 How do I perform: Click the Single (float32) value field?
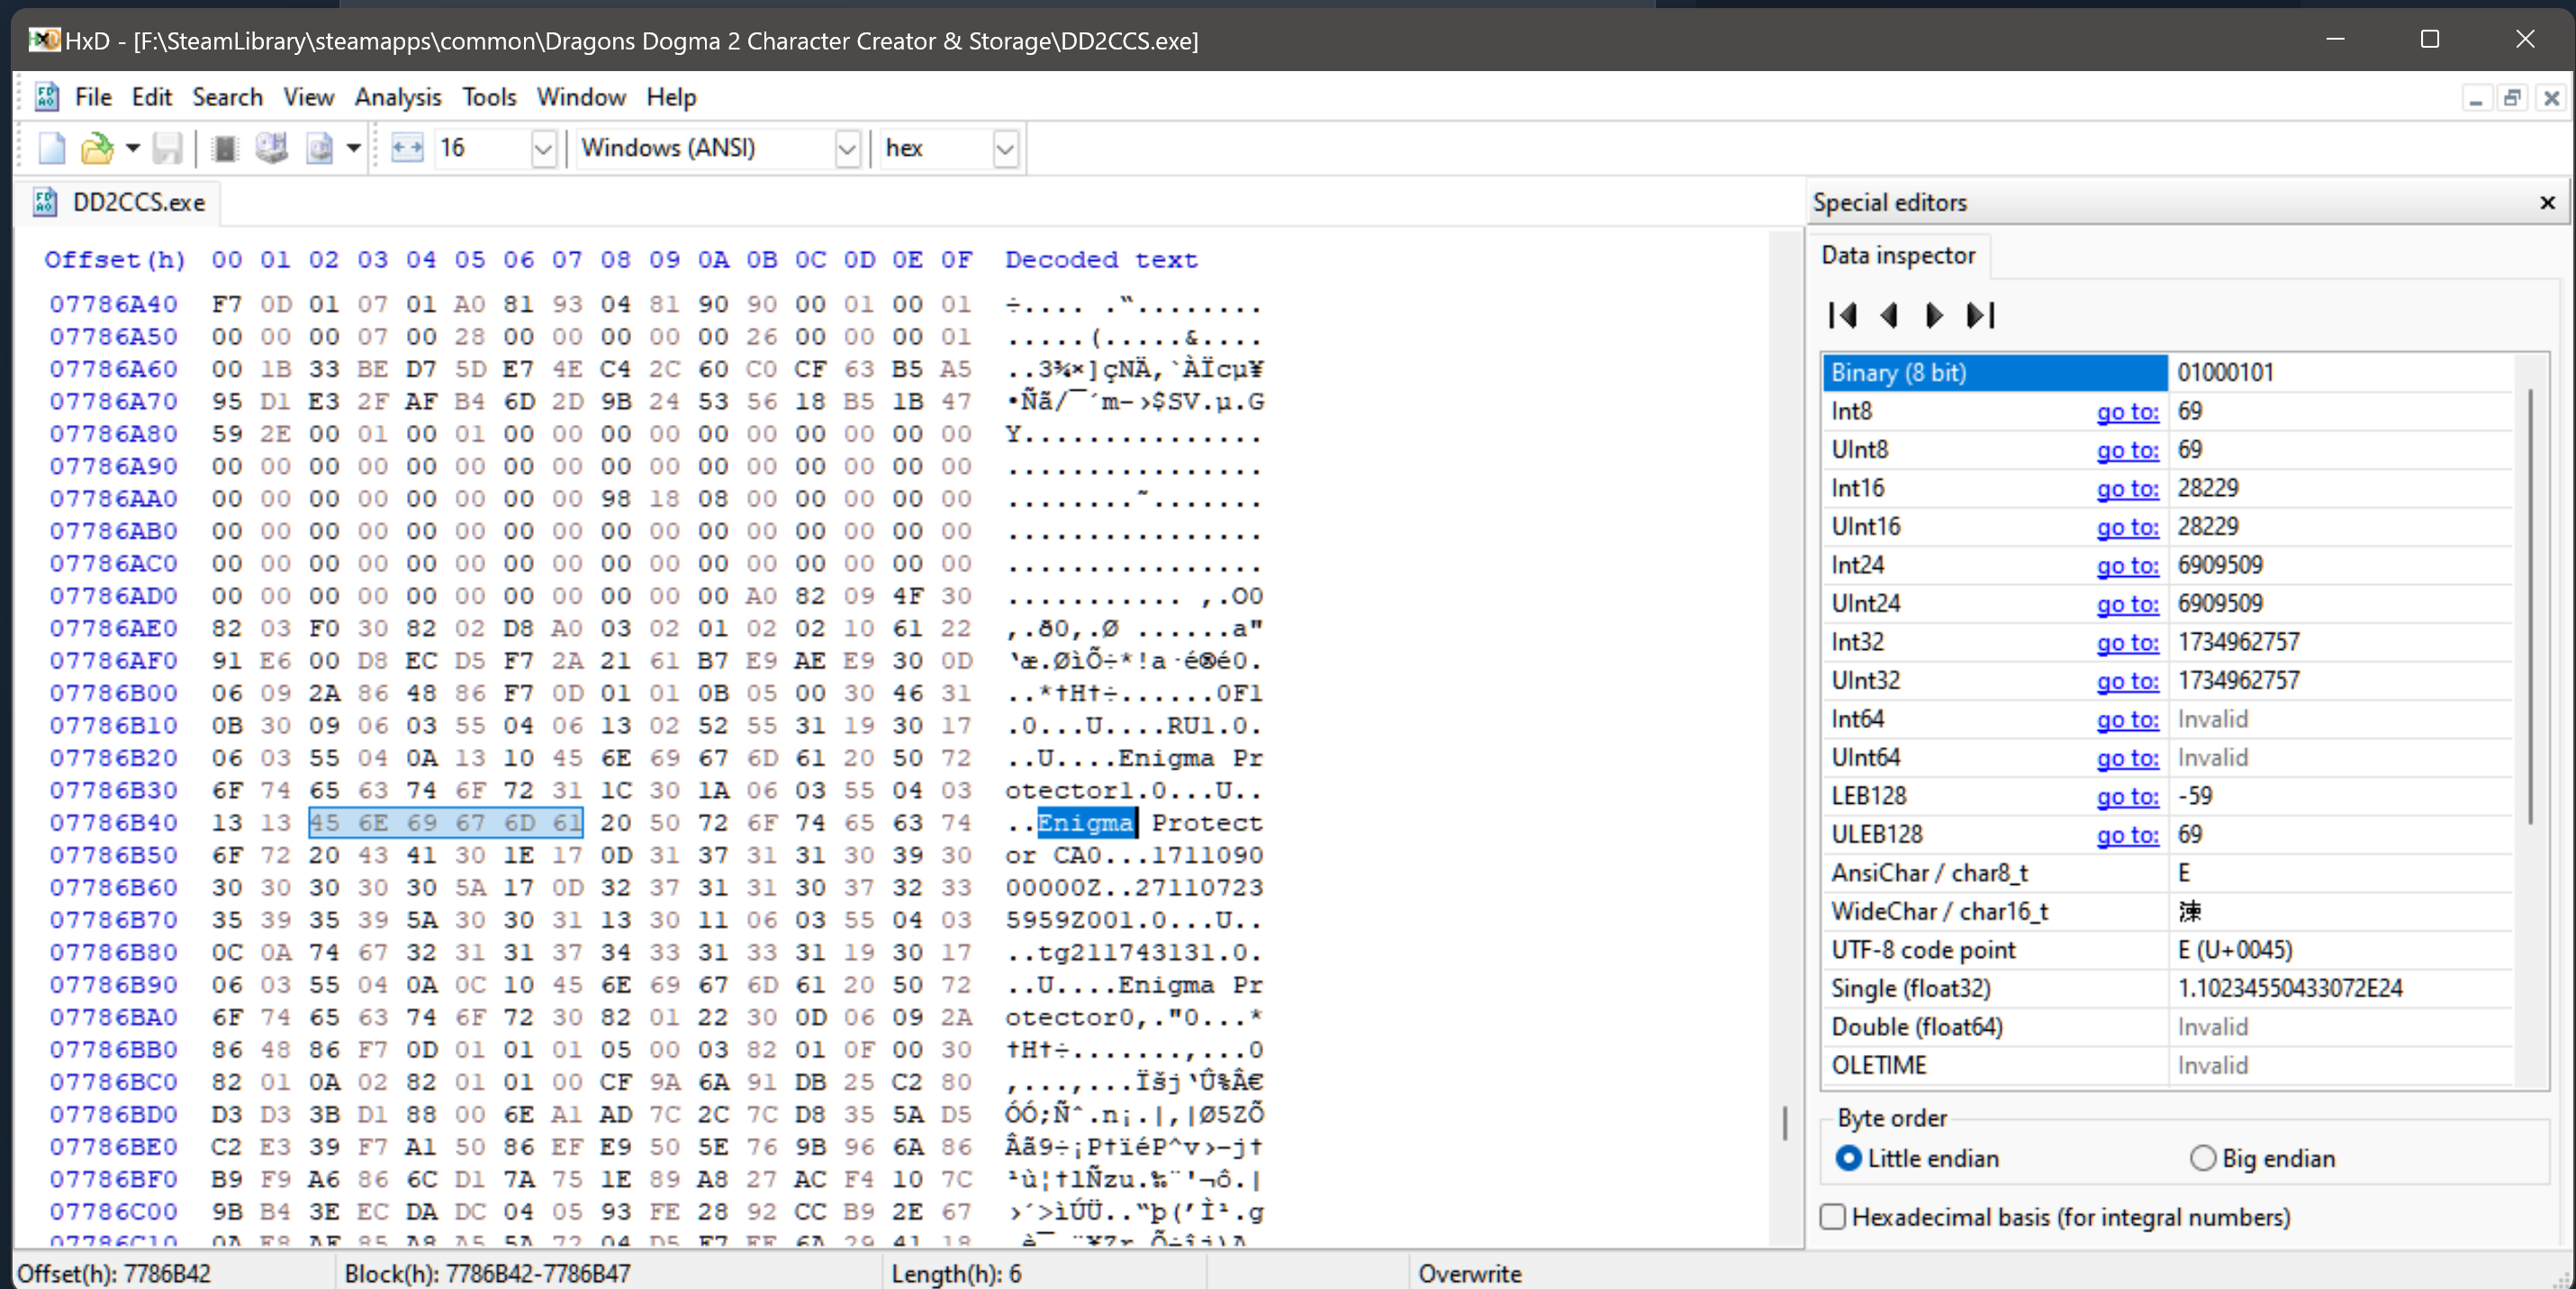coord(2340,989)
